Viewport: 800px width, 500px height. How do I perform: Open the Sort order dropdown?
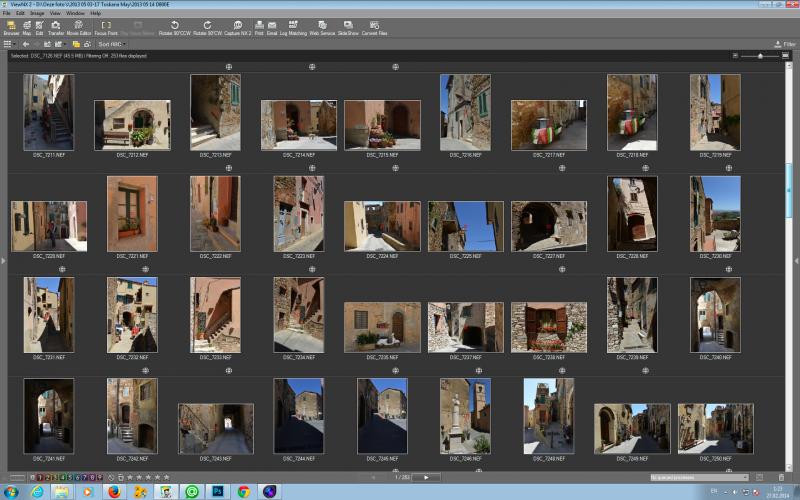click(112, 44)
